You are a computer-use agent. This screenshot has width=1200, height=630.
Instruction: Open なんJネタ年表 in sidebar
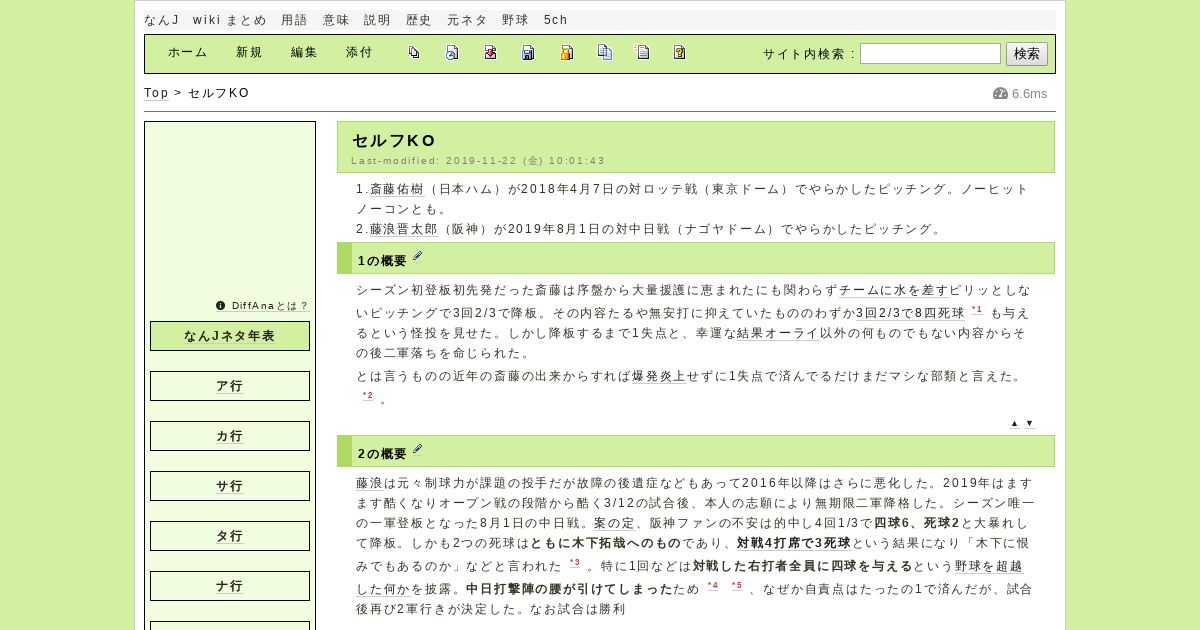[230, 336]
